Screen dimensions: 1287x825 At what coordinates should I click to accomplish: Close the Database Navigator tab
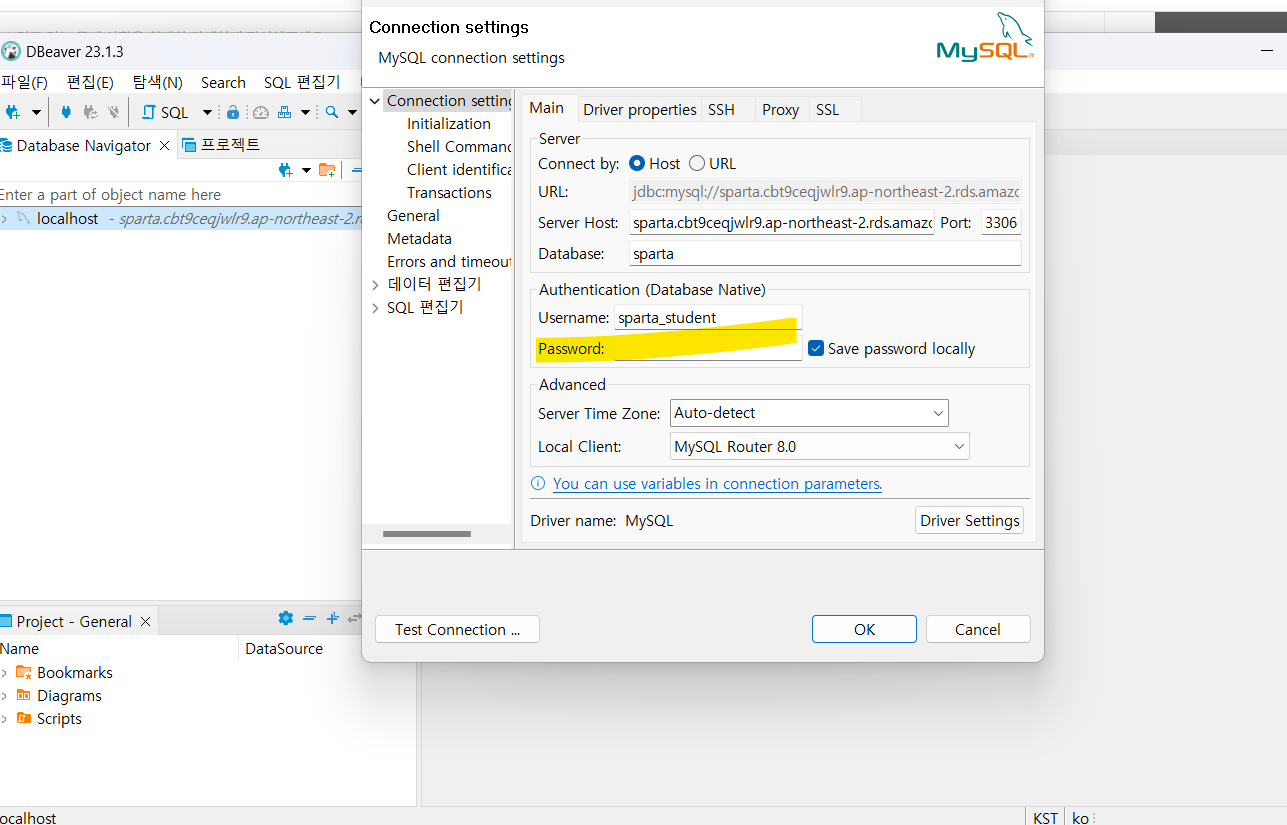coord(165,146)
